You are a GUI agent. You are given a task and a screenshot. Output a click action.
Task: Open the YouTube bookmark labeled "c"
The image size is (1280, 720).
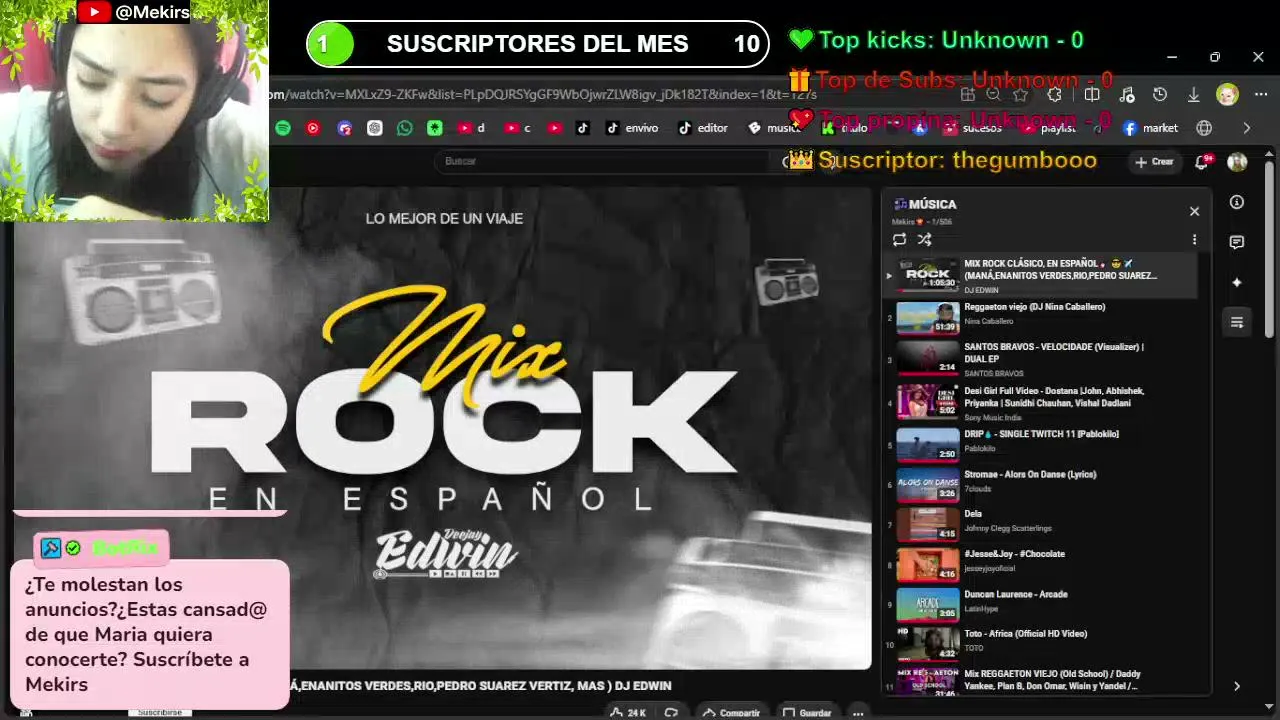pyautogui.click(x=518, y=128)
